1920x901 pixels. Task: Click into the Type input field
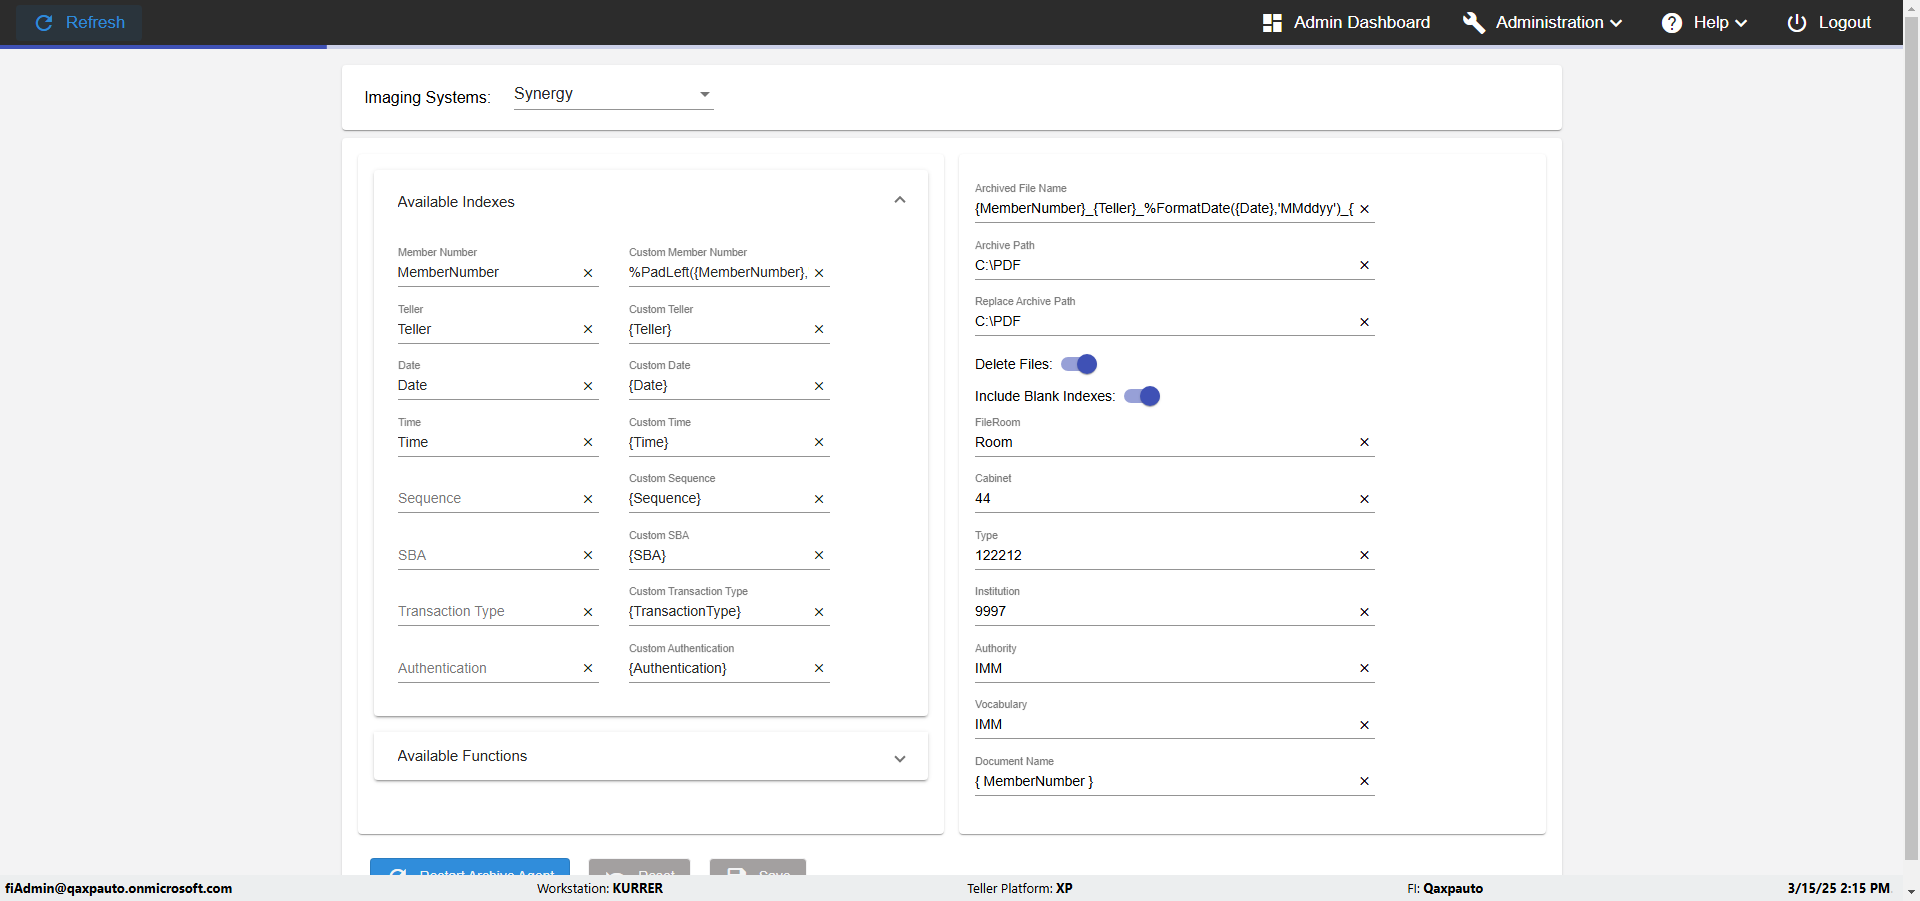point(1160,555)
